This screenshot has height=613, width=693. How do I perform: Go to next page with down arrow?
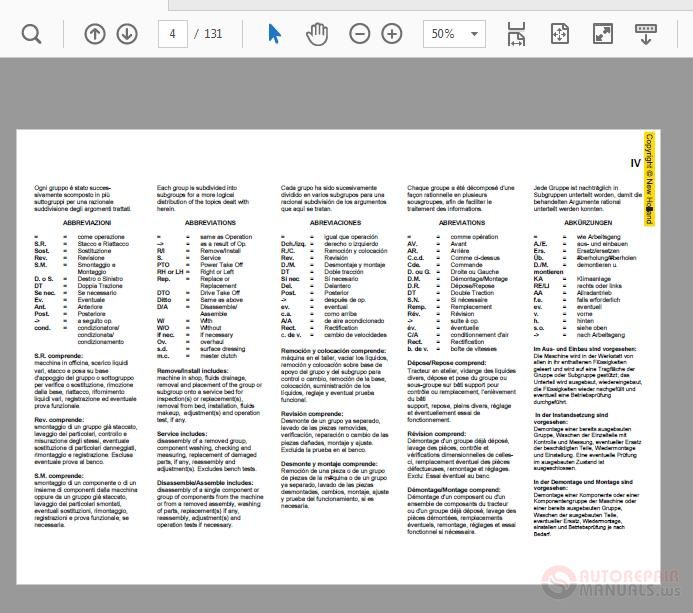pyautogui.click(x=127, y=34)
